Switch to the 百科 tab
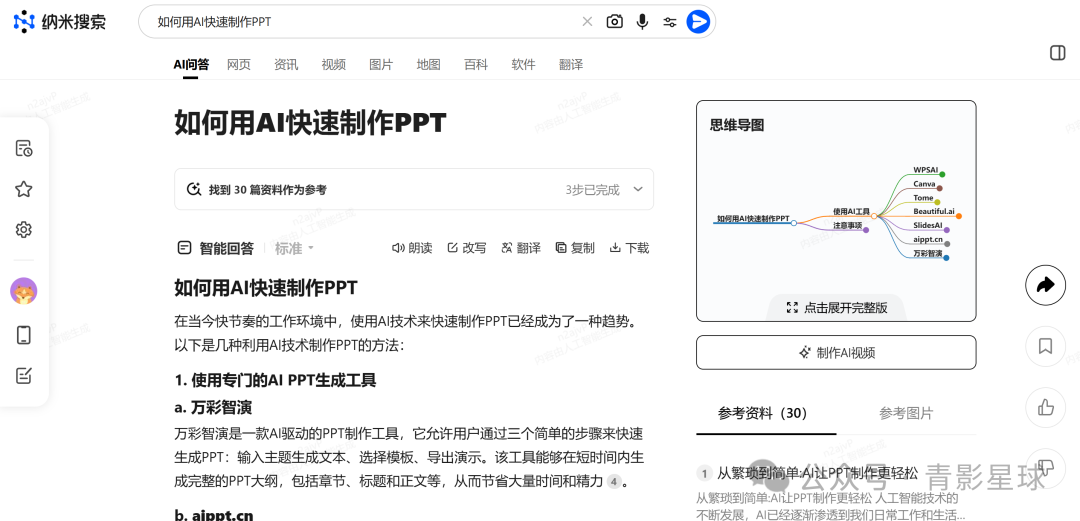The height and width of the screenshot is (521, 1080). [x=476, y=65]
